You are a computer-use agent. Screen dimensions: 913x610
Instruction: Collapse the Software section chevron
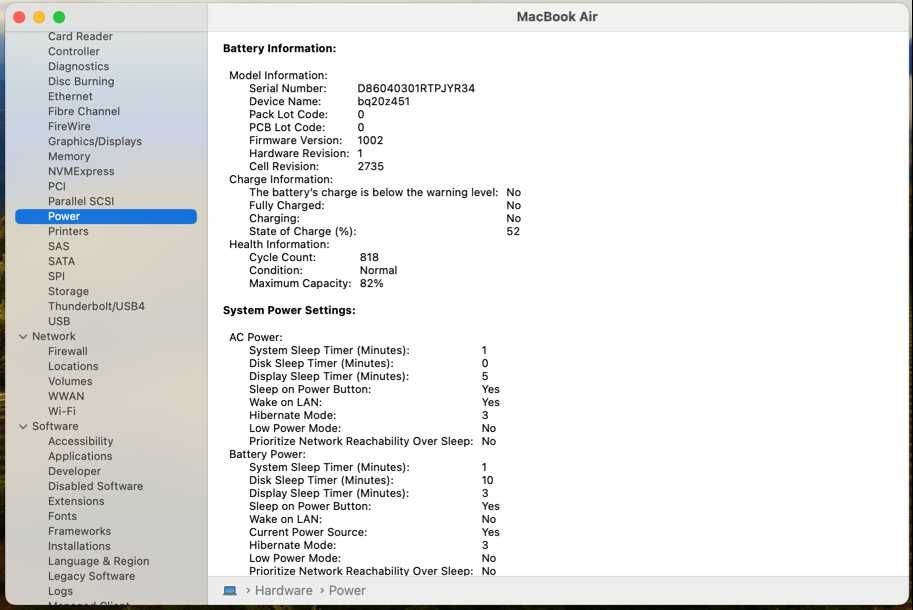[x=23, y=427]
